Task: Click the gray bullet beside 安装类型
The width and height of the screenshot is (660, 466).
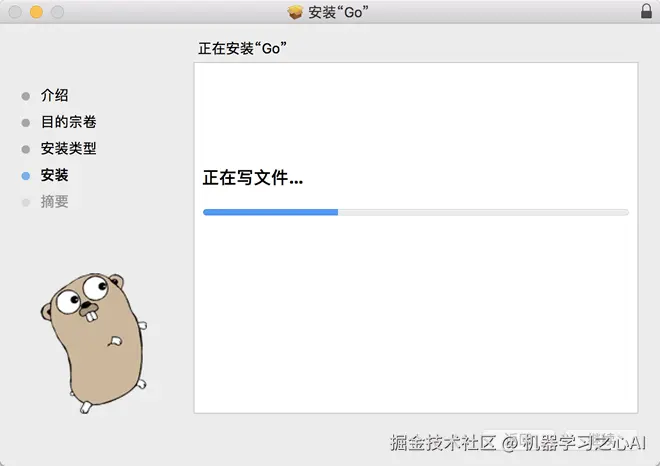Action: click(26, 149)
